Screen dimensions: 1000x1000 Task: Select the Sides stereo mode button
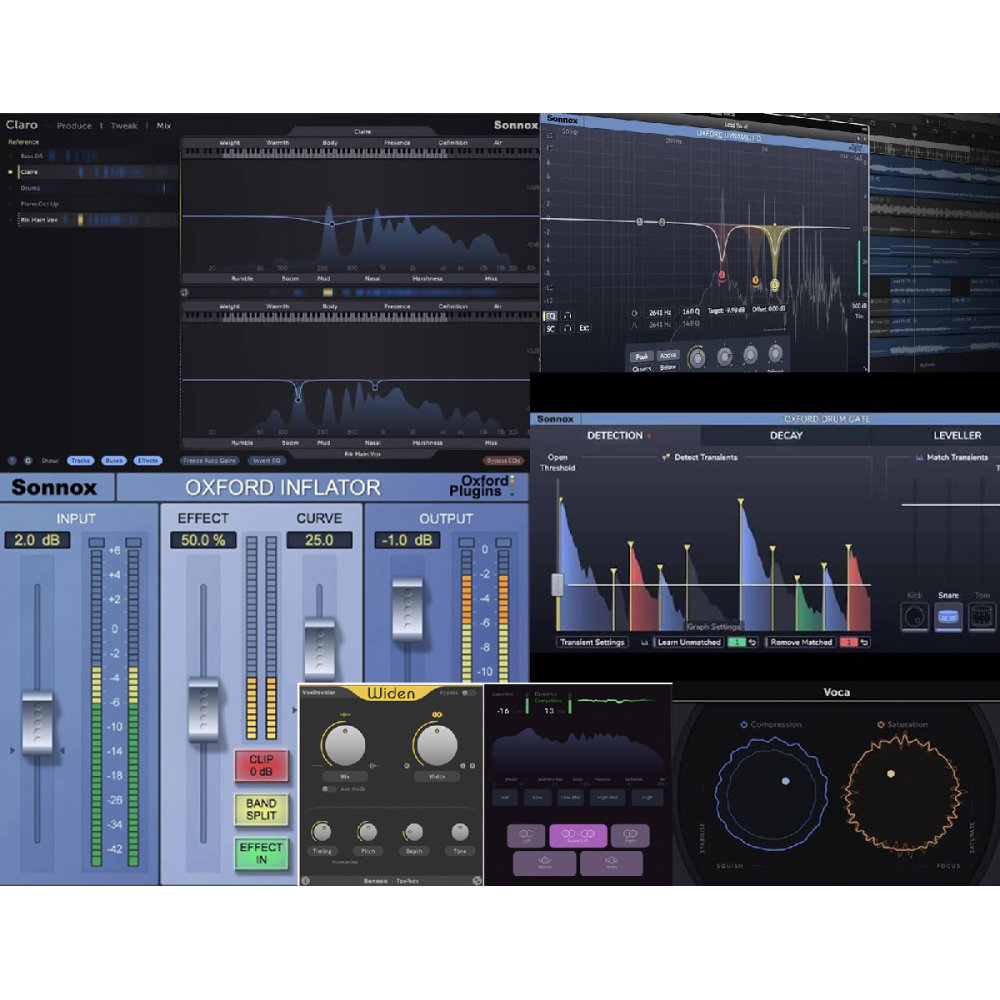pos(611,863)
